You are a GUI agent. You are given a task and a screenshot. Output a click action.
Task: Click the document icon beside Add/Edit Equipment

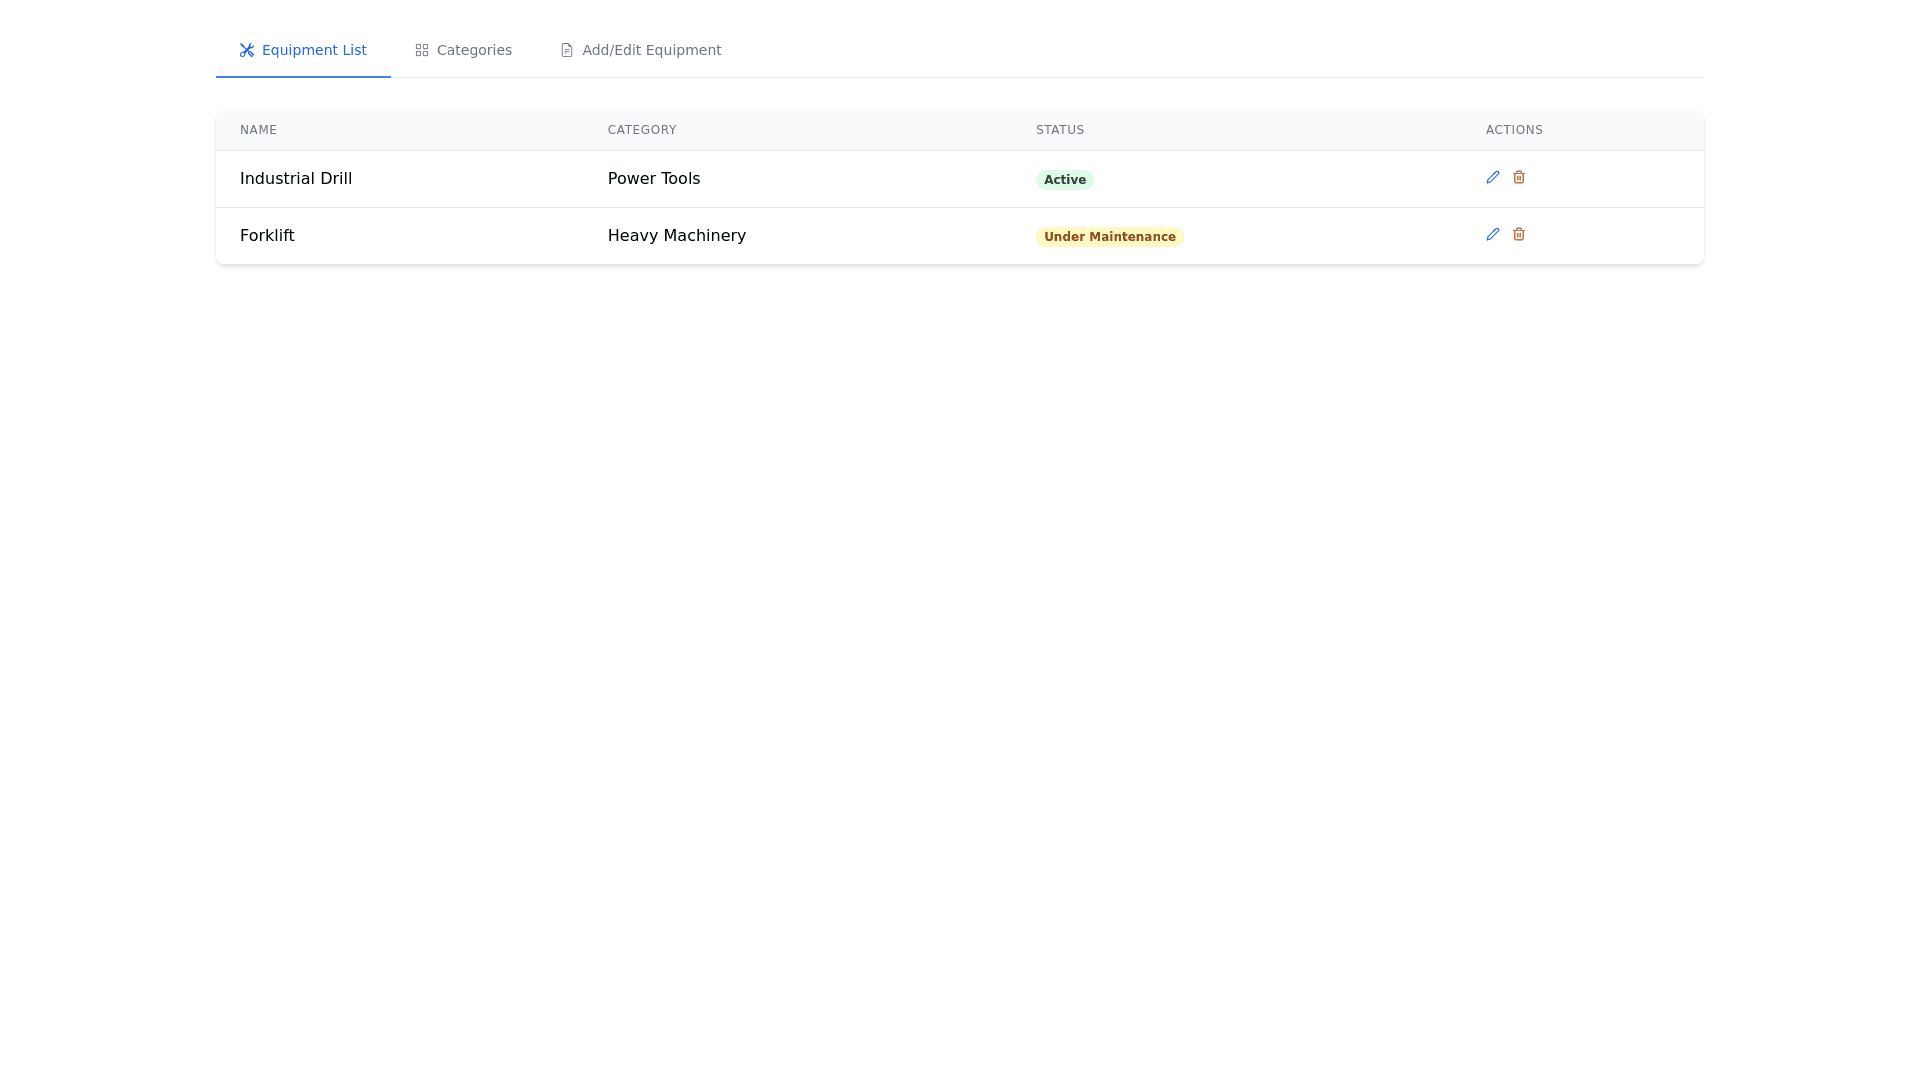click(567, 50)
